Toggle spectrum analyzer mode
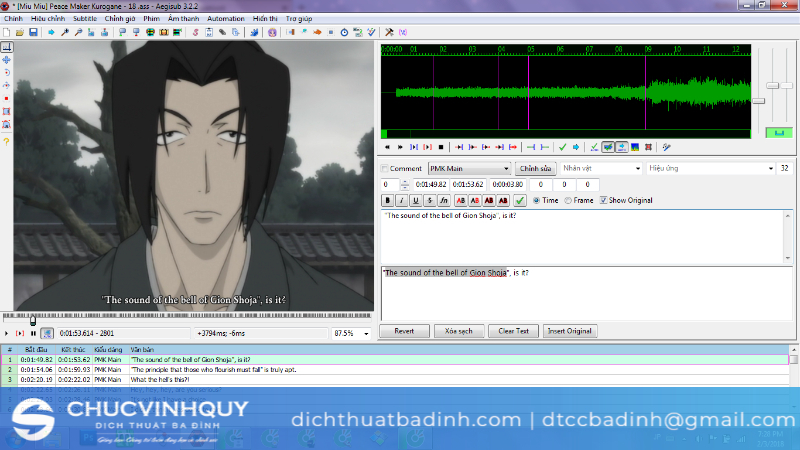The height and width of the screenshot is (450, 800). pyautogui.click(x=635, y=147)
